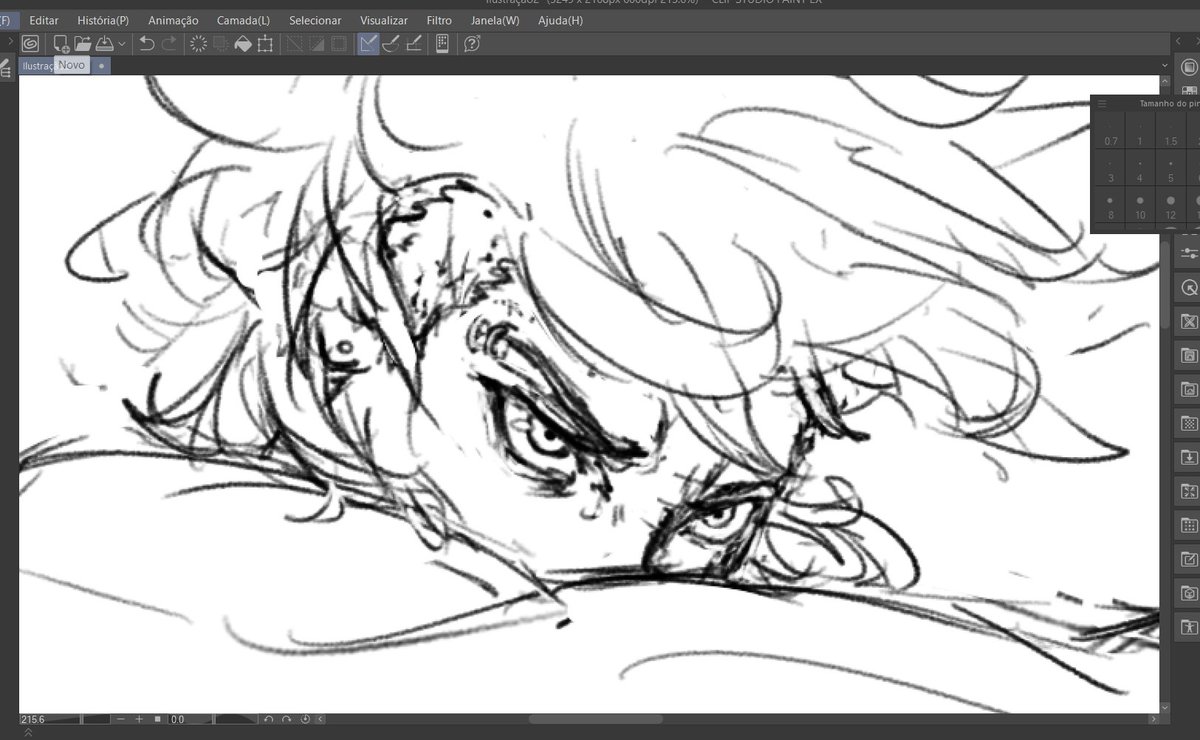
Task: Expand the command bar left chevron
Action: pyautogui.click(x=9, y=43)
